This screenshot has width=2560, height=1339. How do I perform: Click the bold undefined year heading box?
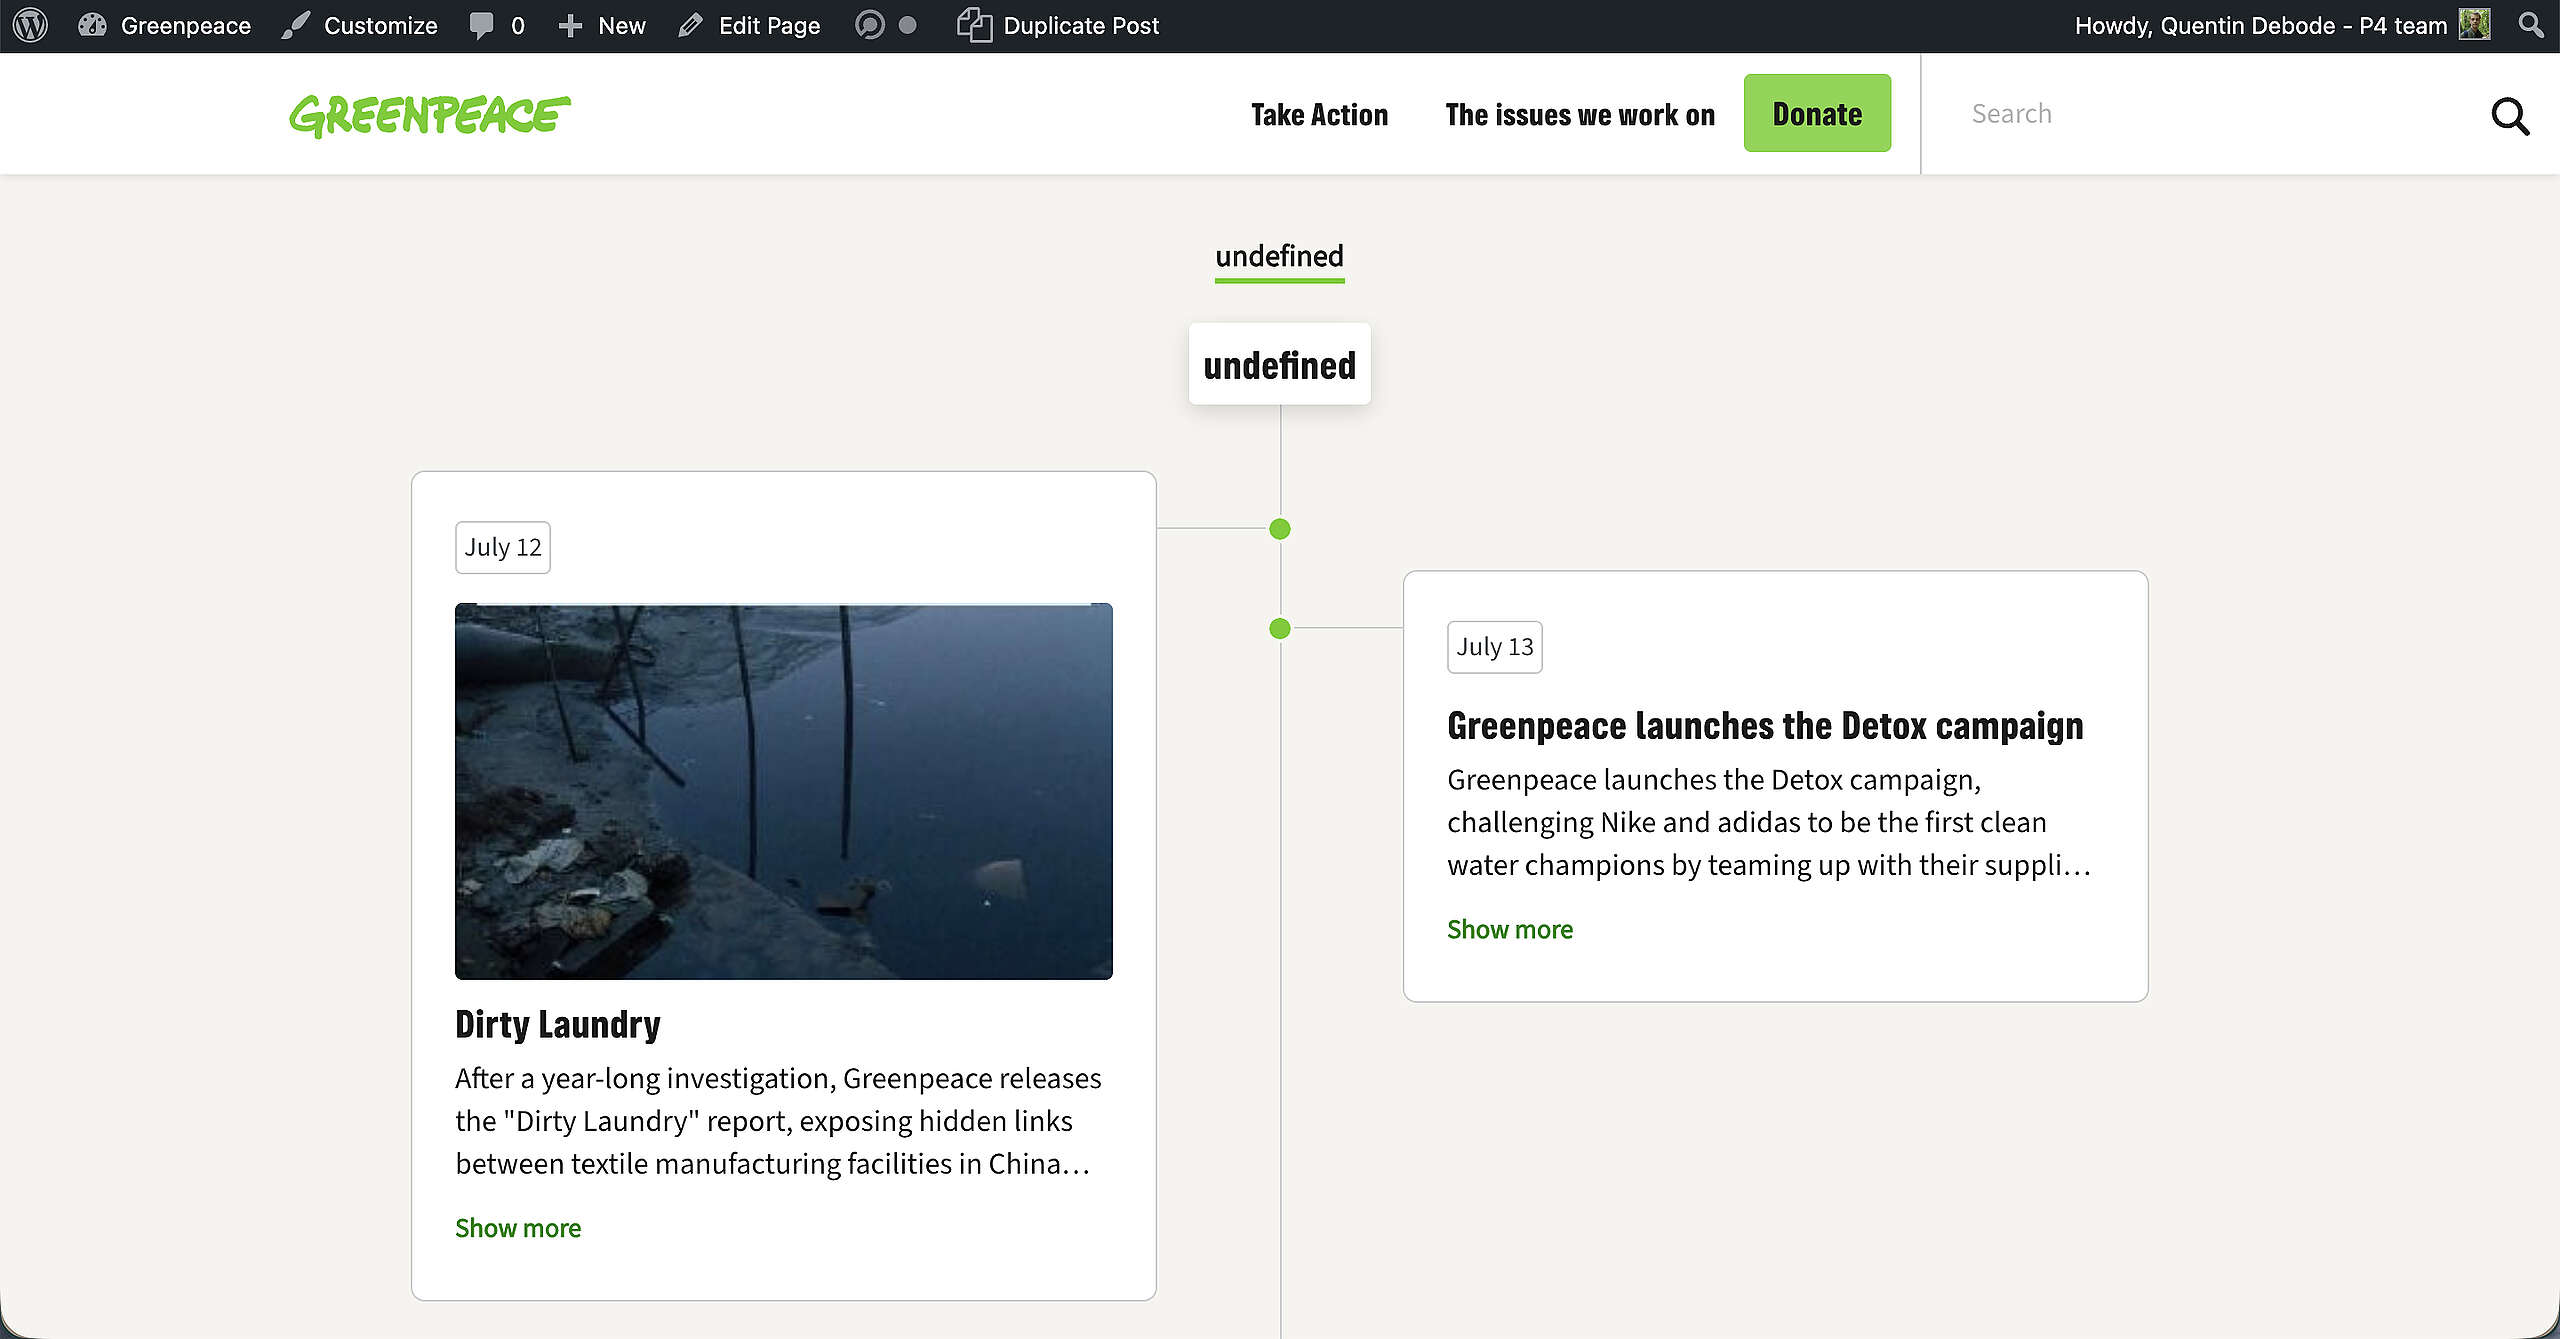pos(1279,364)
